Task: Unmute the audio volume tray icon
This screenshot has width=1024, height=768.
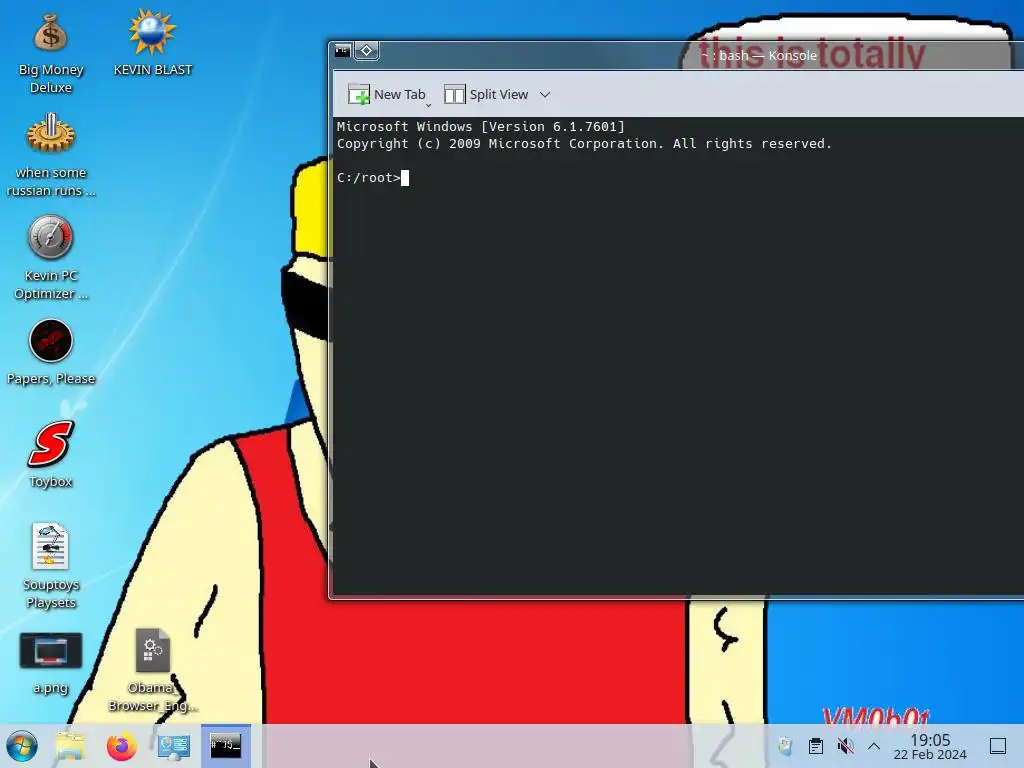Action: coord(845,746)
